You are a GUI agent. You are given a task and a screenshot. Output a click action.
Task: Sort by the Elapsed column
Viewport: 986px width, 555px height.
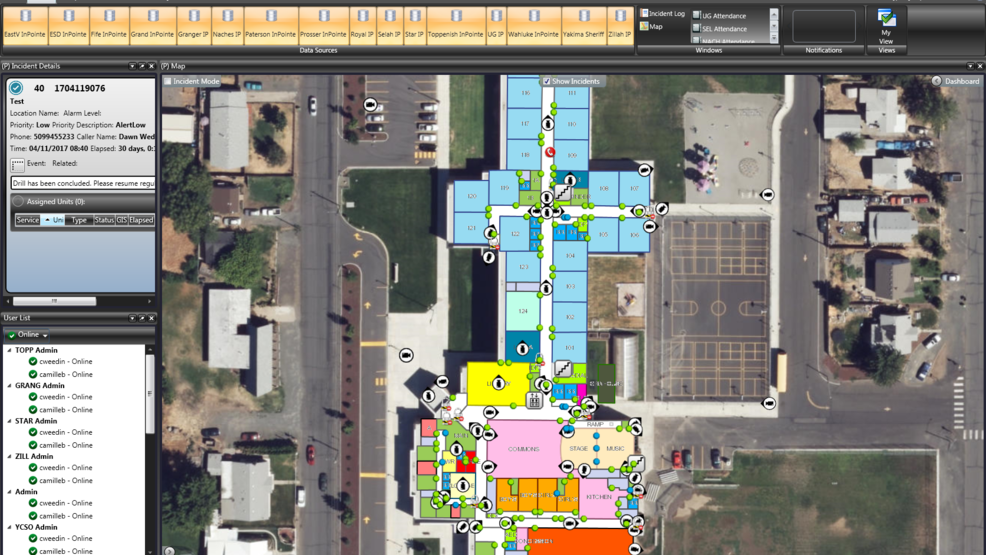(141, 220)
